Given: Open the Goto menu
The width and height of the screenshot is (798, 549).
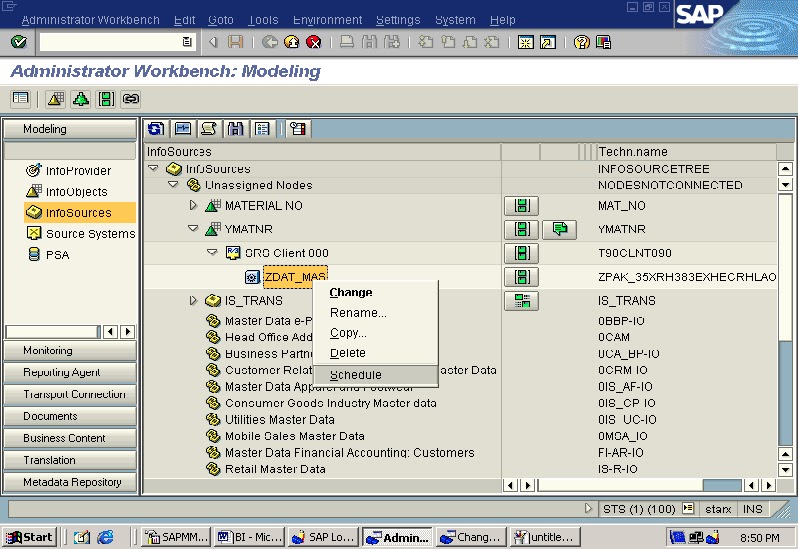Looking at the screenshot, I should [x=221, y=20].
